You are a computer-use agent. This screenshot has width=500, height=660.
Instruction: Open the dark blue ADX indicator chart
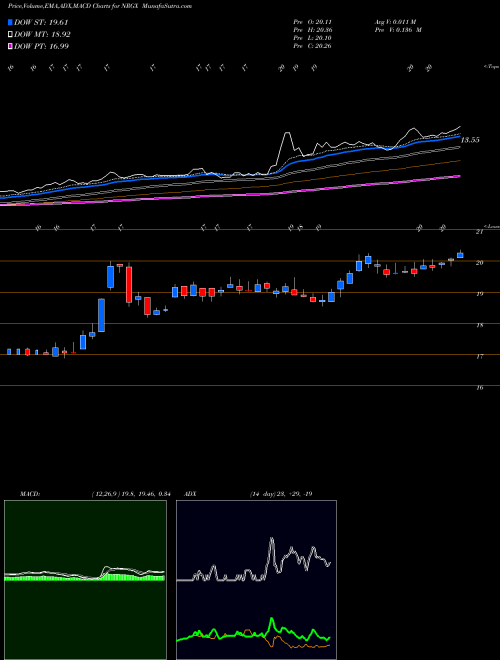256,580
